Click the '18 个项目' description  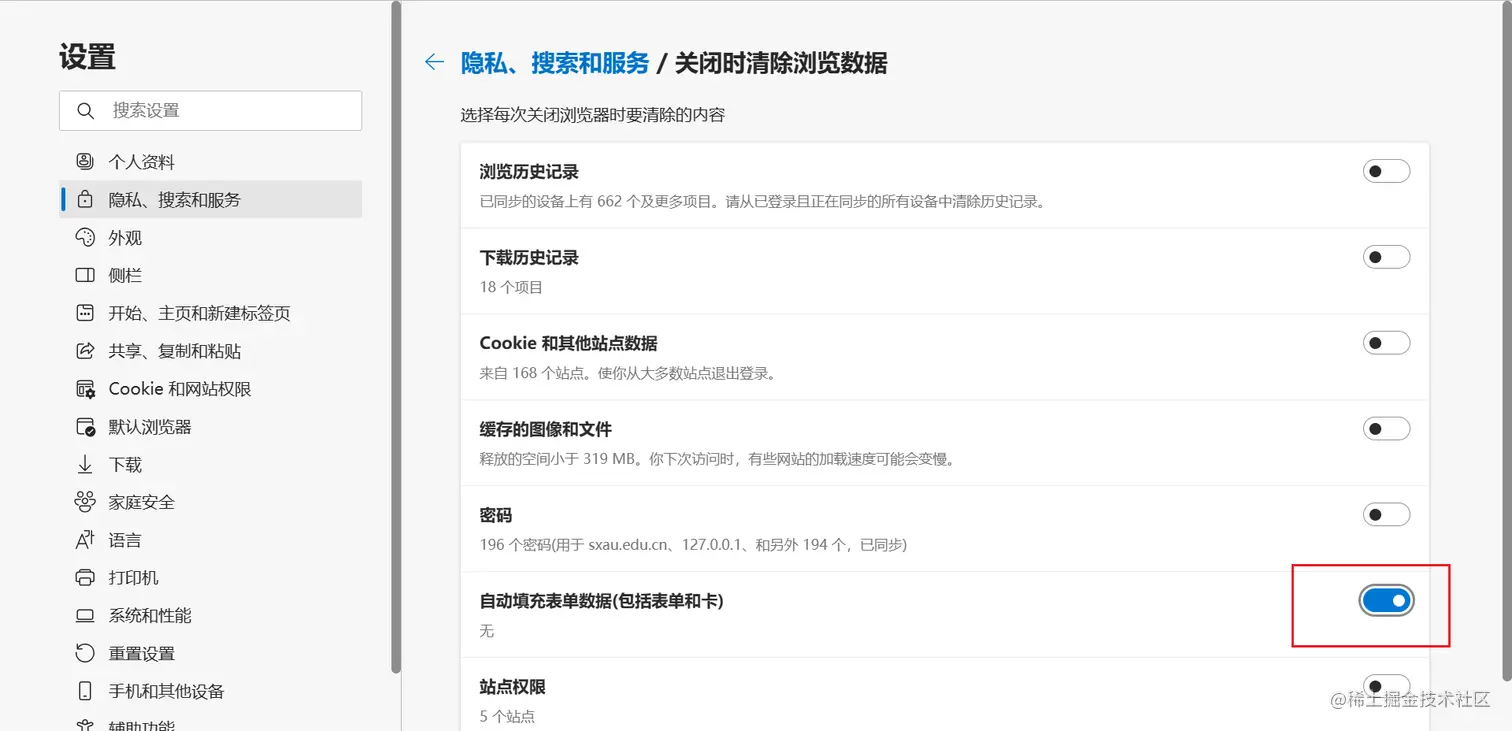coord(511,287)
